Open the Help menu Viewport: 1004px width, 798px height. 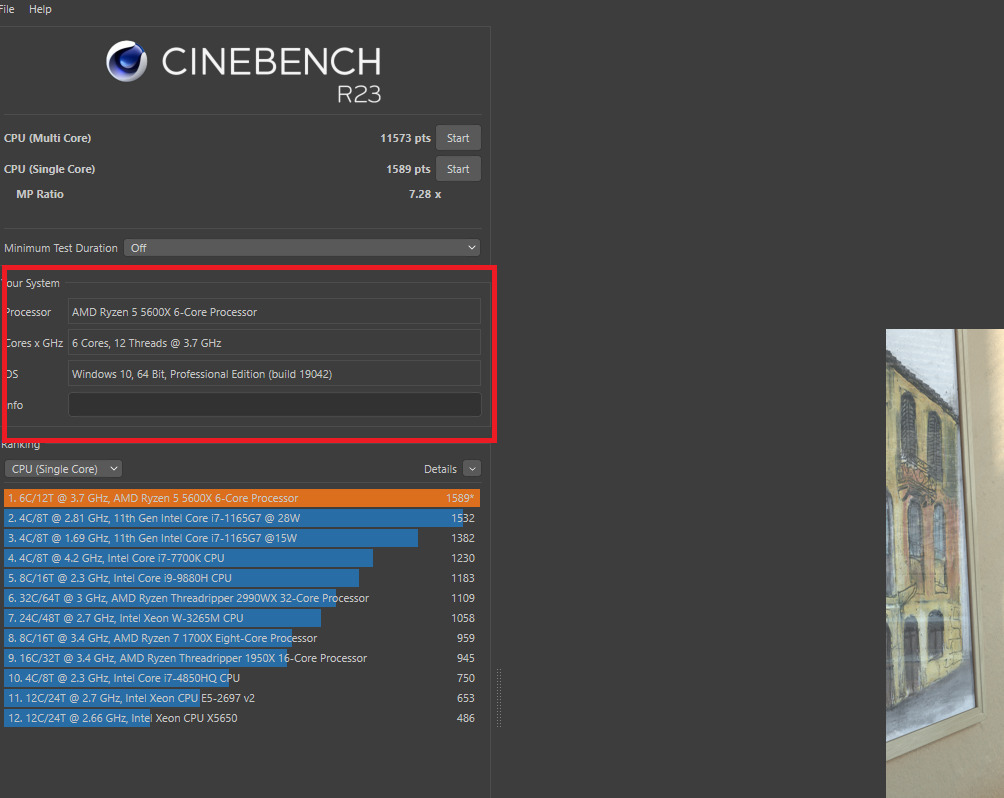coord(40,9)
